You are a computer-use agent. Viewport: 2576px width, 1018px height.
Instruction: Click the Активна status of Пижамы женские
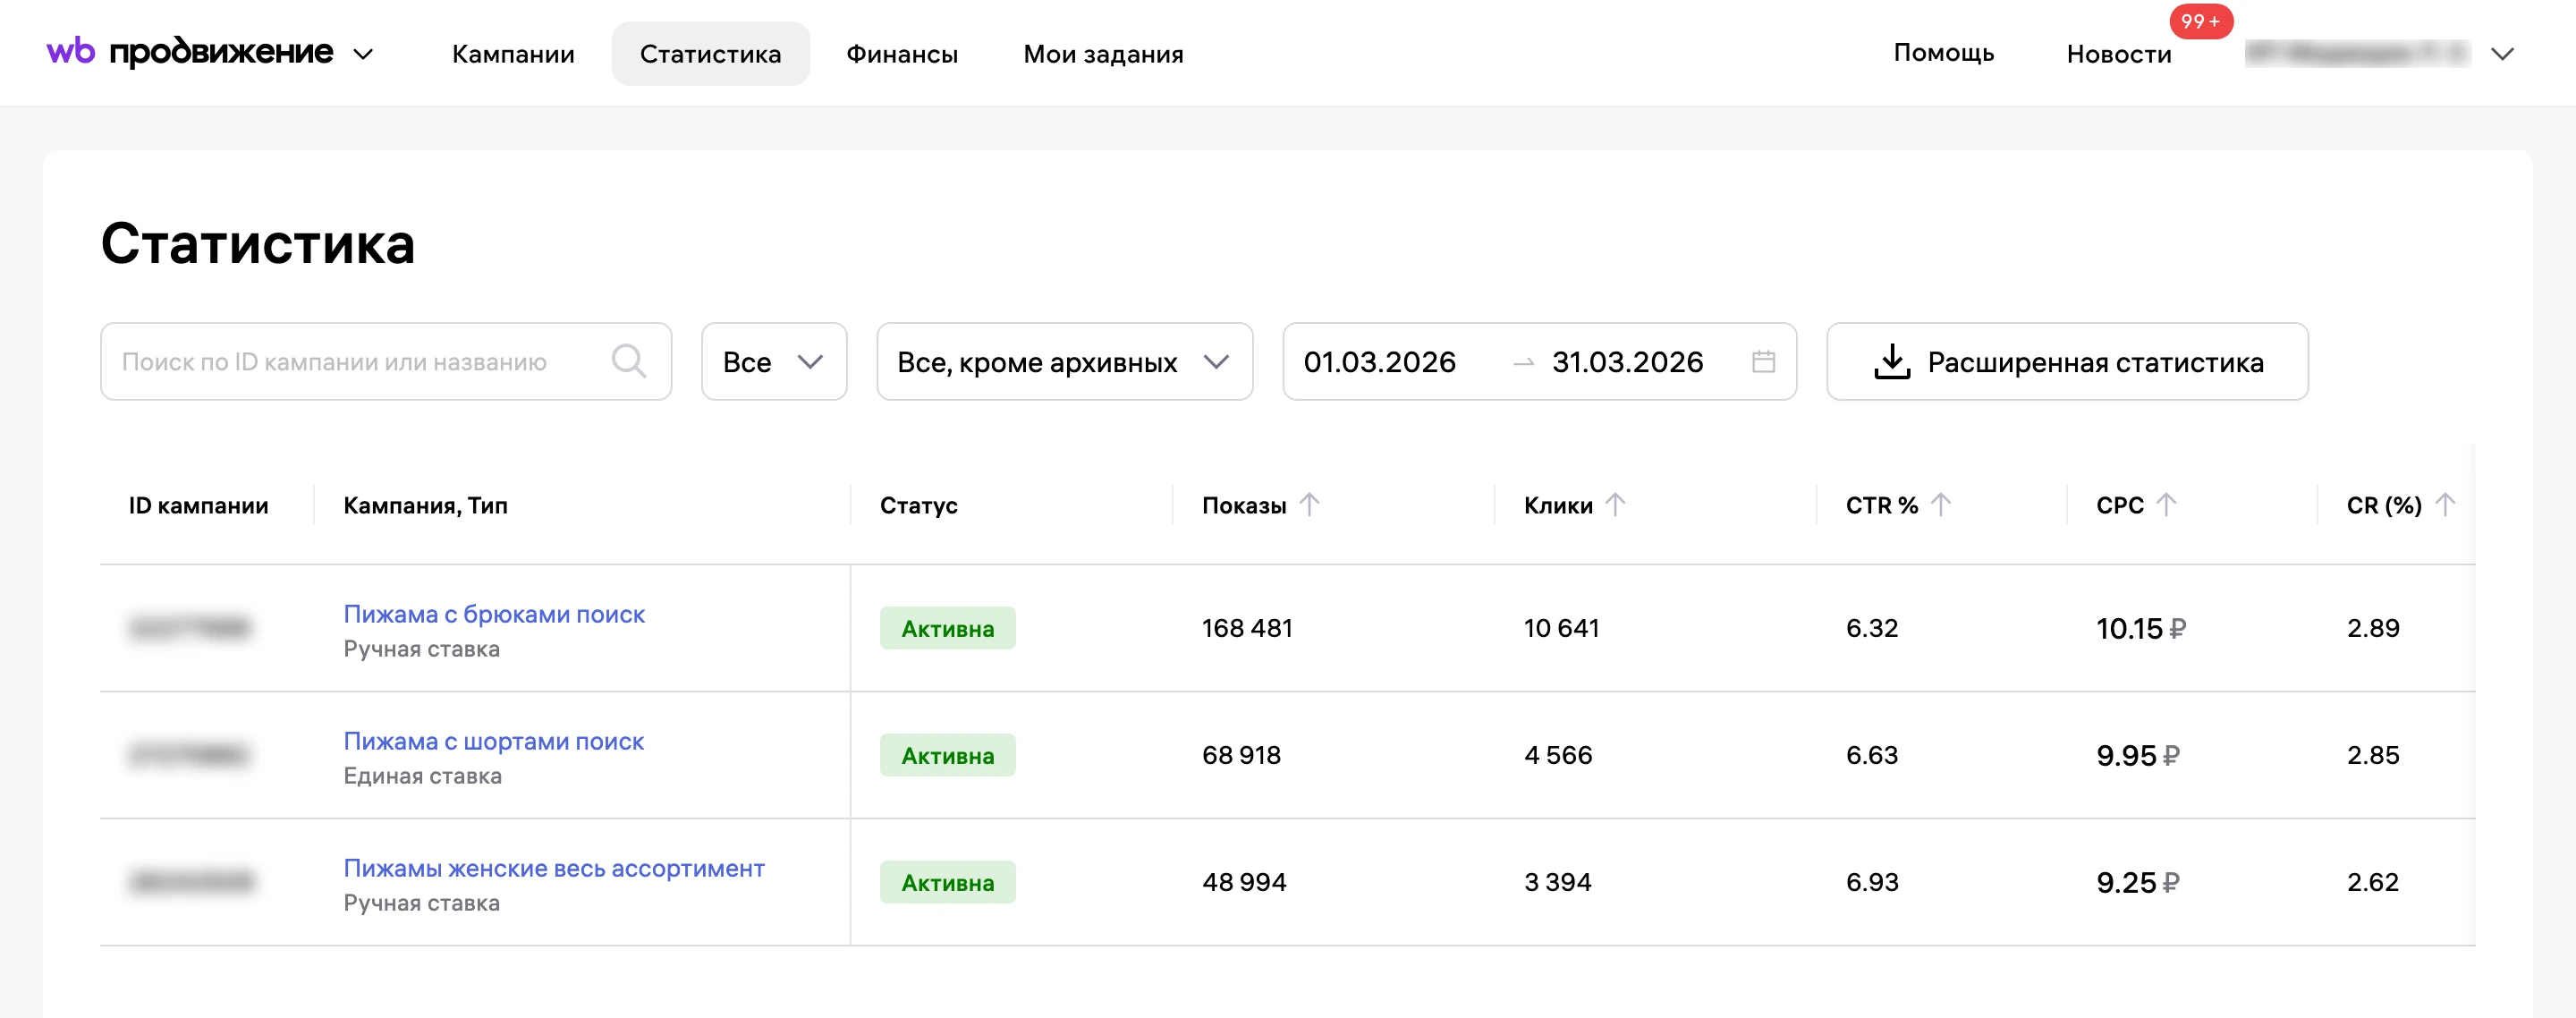coord(947,882)
